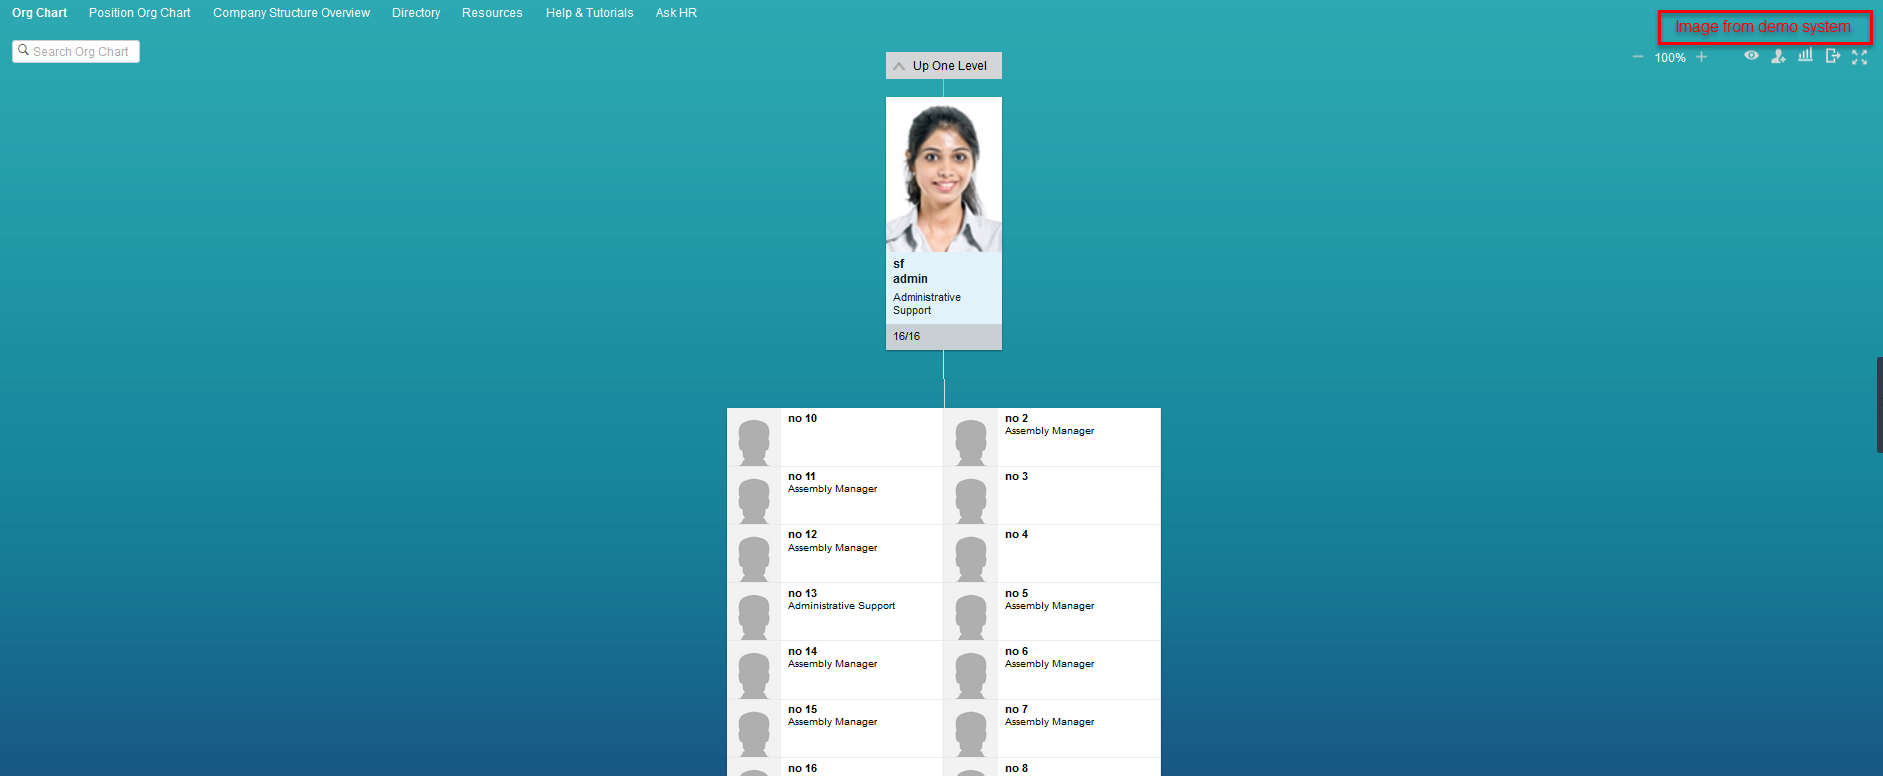1883x776 pixels.
Task: Select the no 15 name
Action: (802, 709)
